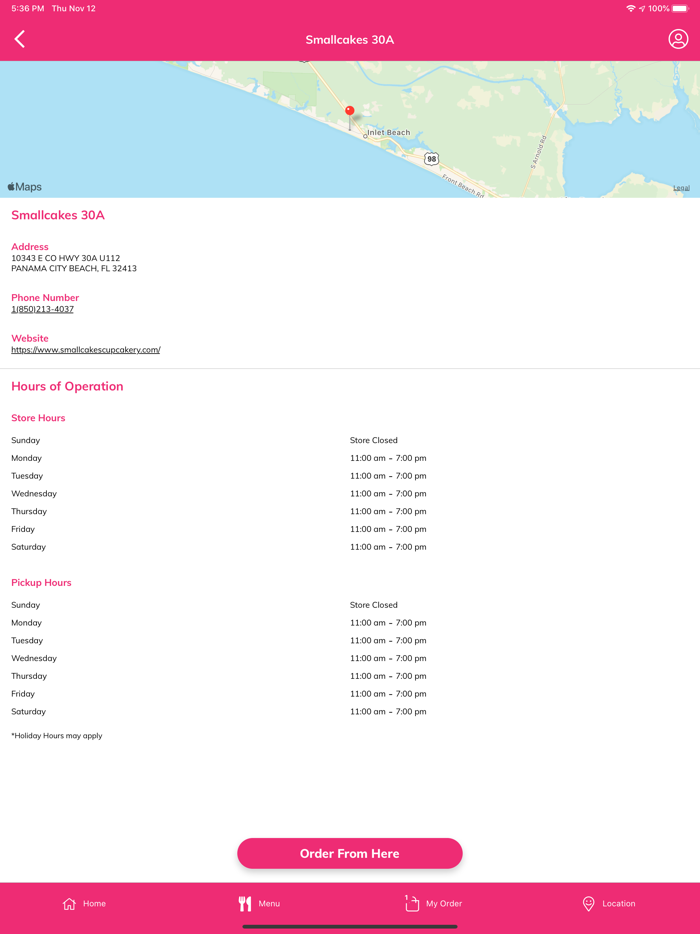Viewport: 700px width, 934px height.
Task: Switch to the Location tab label
Action: coord(618,904)
